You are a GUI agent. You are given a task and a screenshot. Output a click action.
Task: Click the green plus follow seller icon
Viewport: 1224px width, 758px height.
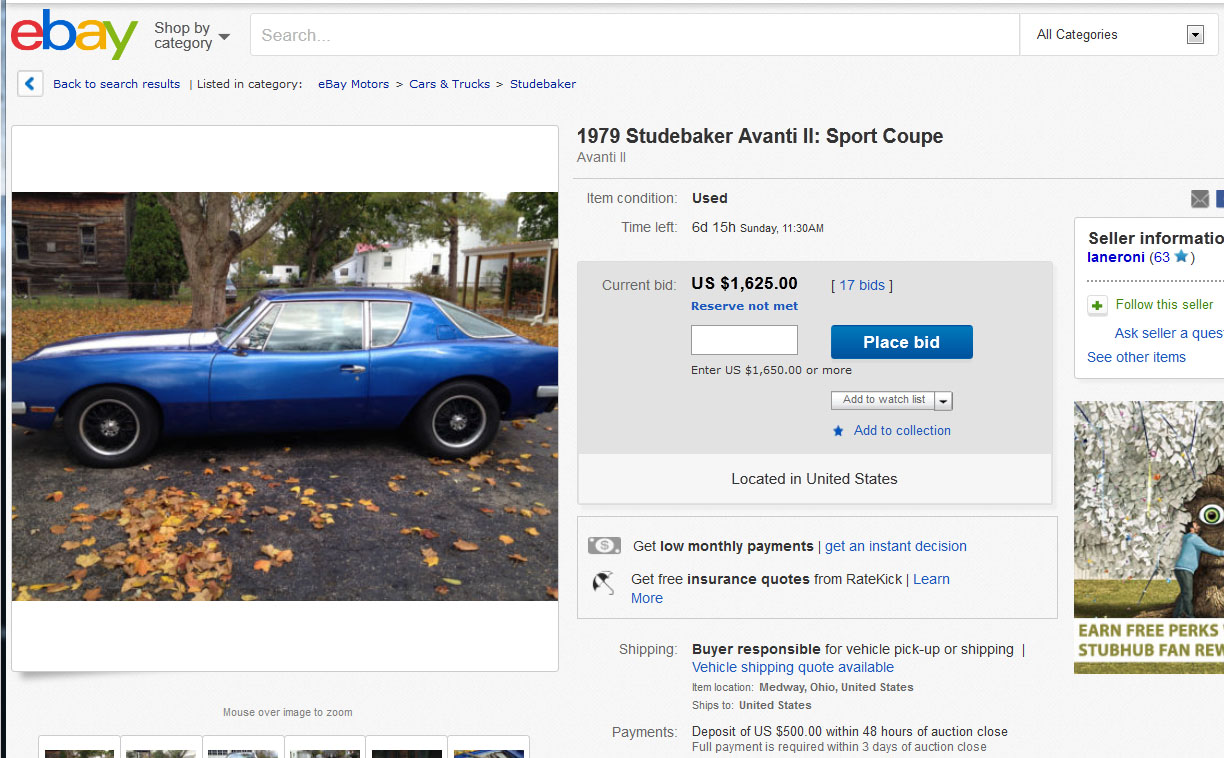[1098, 305]
